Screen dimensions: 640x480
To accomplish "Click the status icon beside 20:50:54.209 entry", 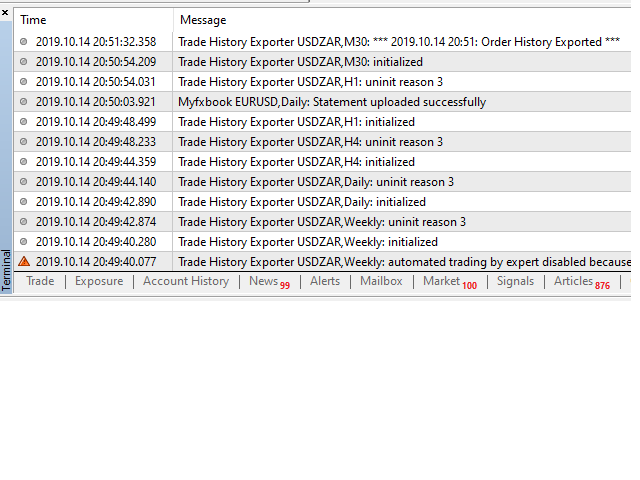I will 24,62.
